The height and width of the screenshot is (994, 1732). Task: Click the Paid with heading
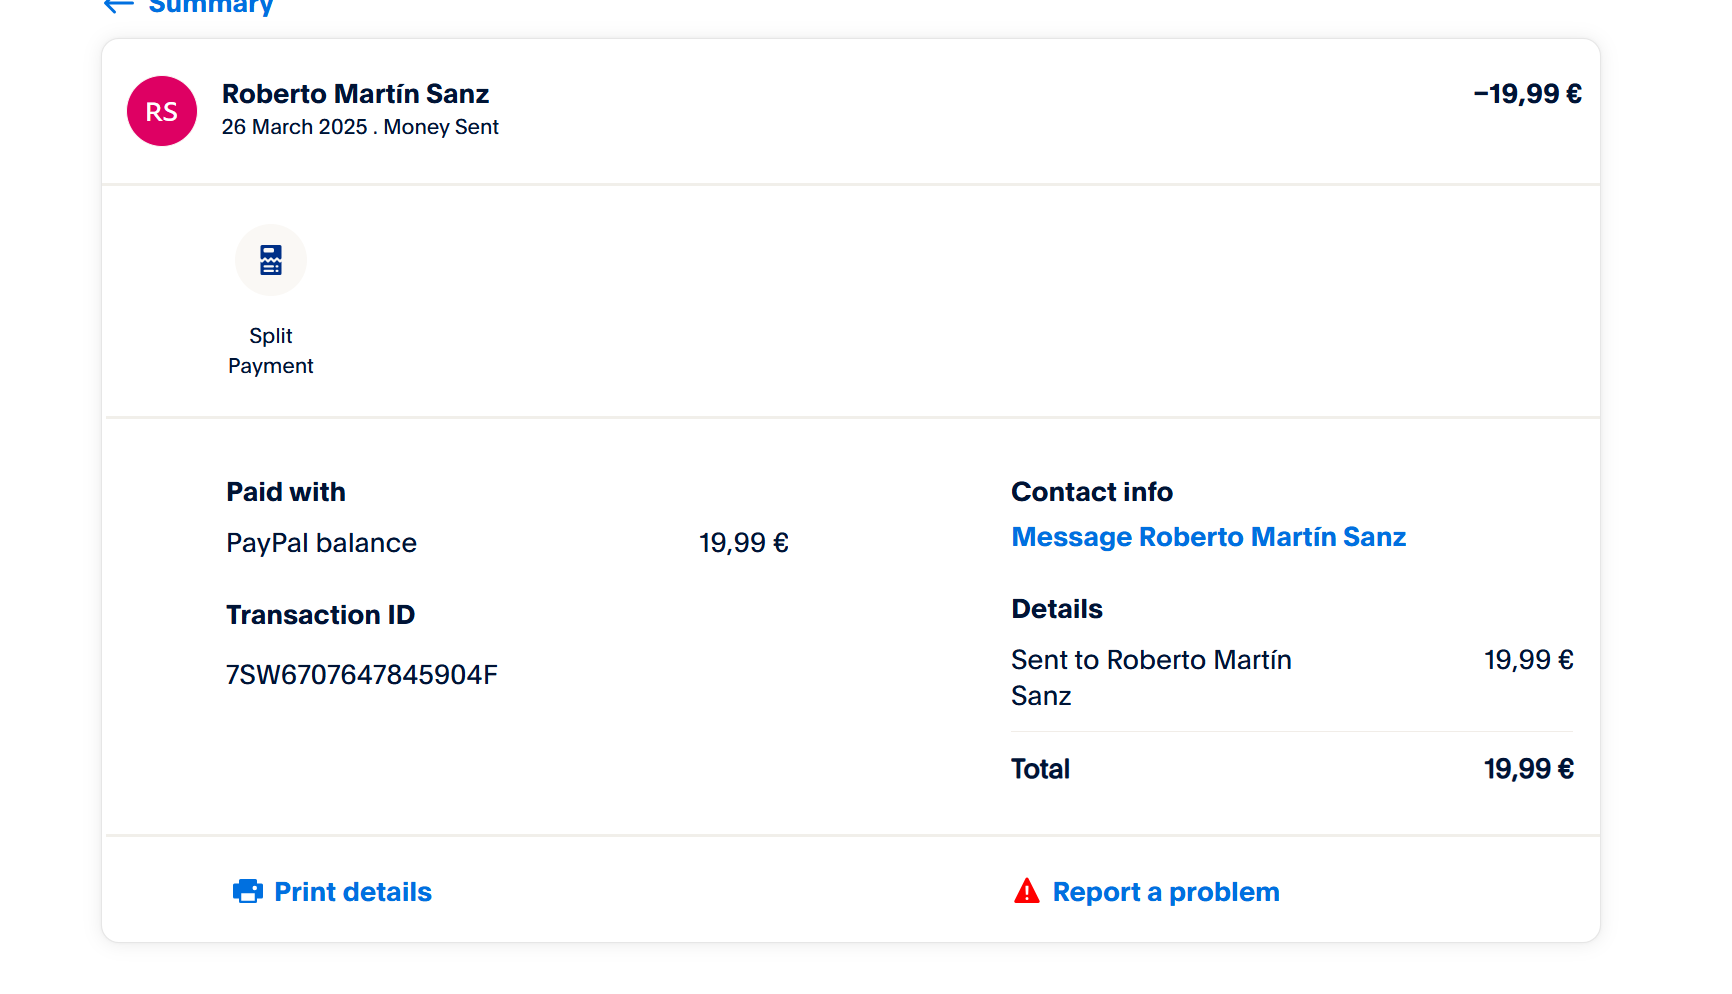pyautogui.click(x=286, y=492)
